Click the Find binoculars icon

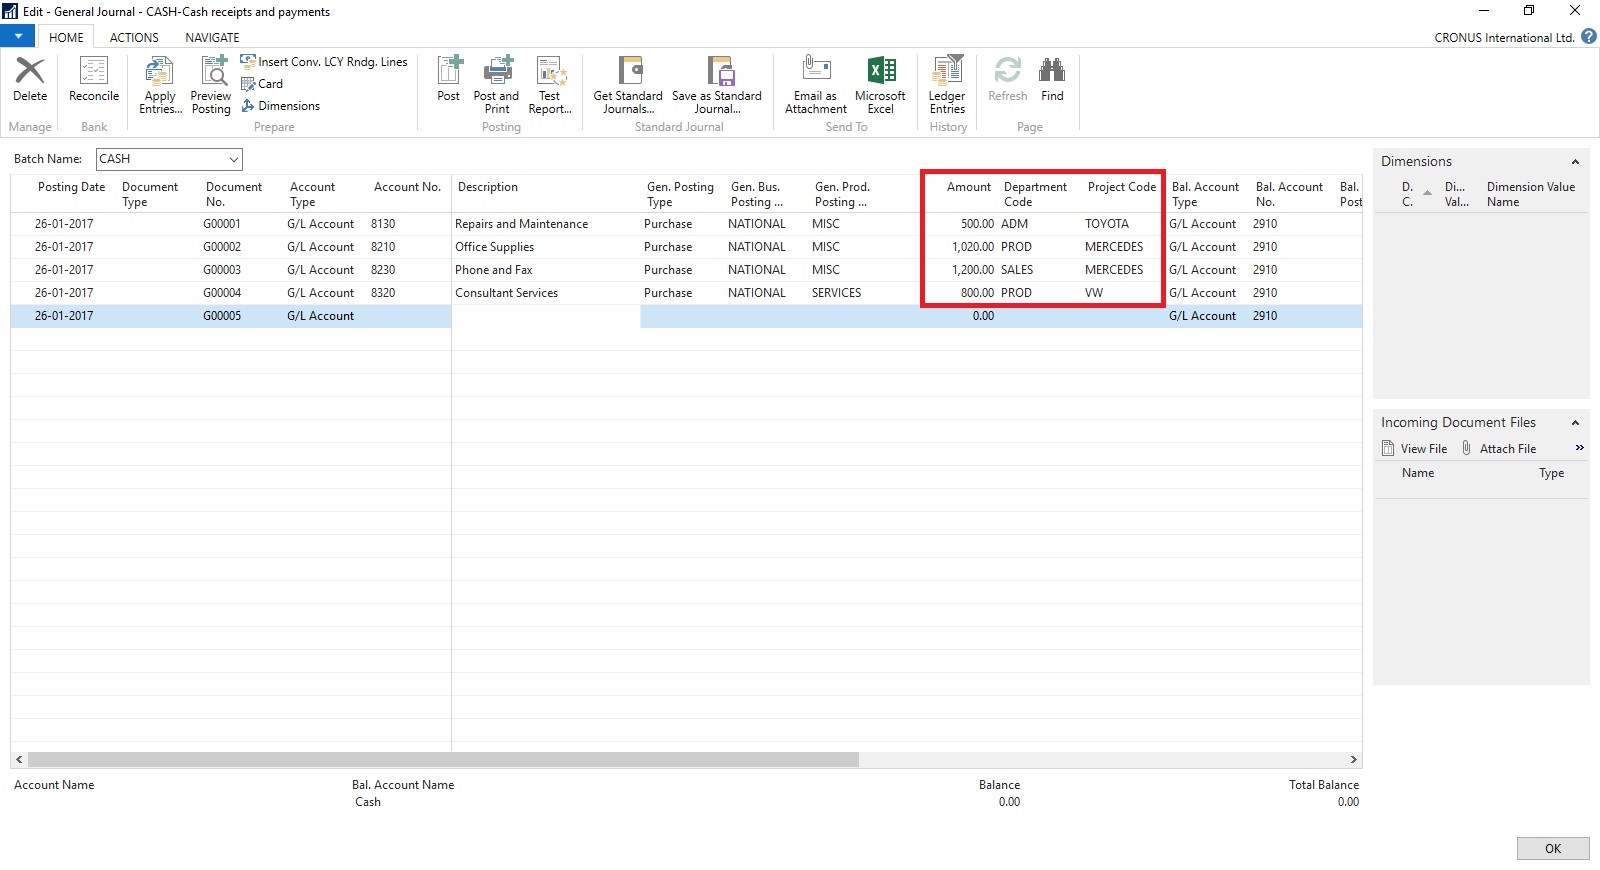click(1052, 80)
